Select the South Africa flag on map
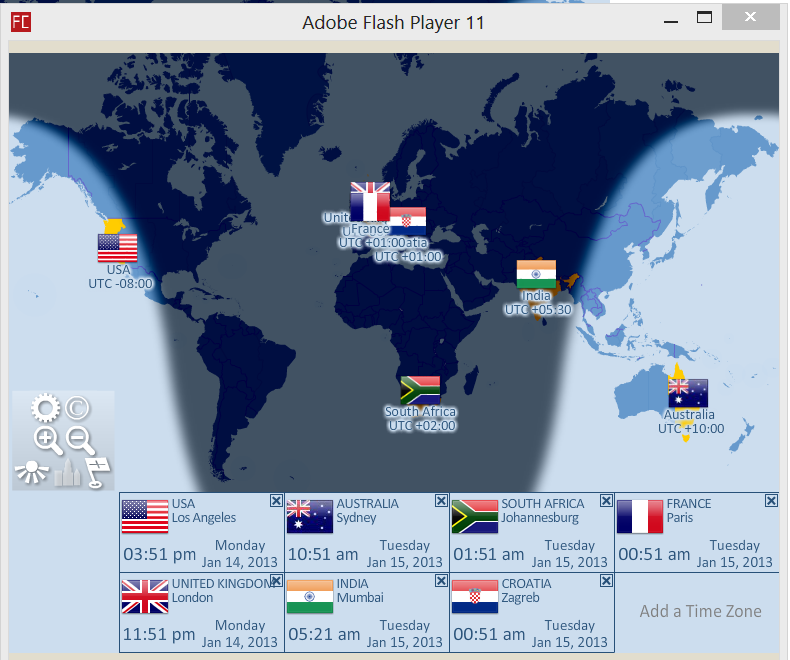 (x=420, y=390)
